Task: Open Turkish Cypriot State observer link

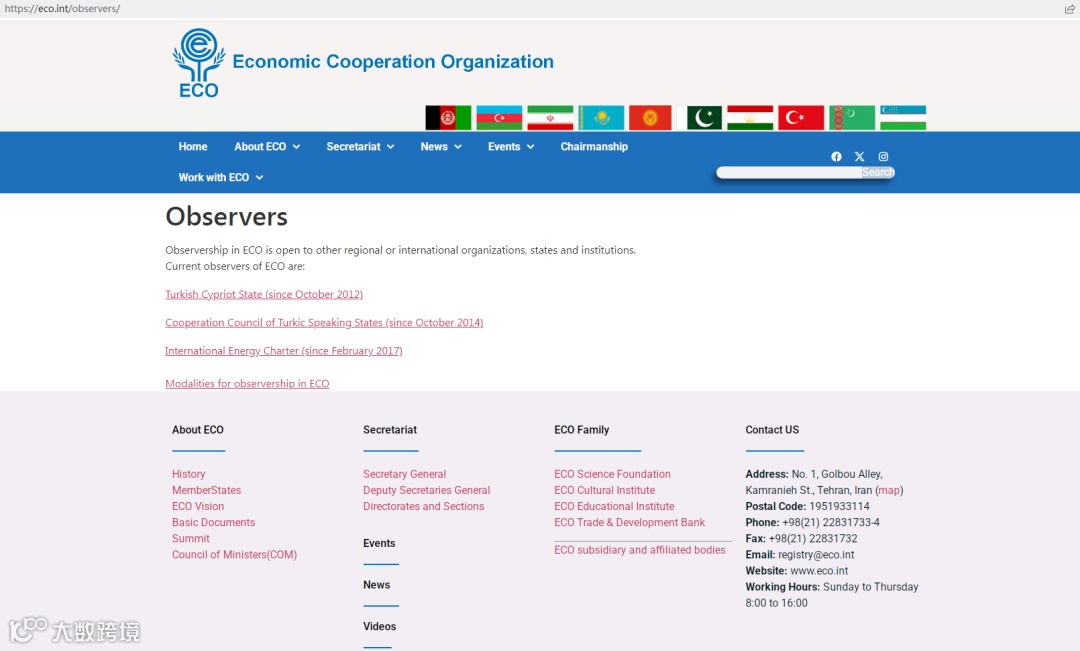Action: 264,294
